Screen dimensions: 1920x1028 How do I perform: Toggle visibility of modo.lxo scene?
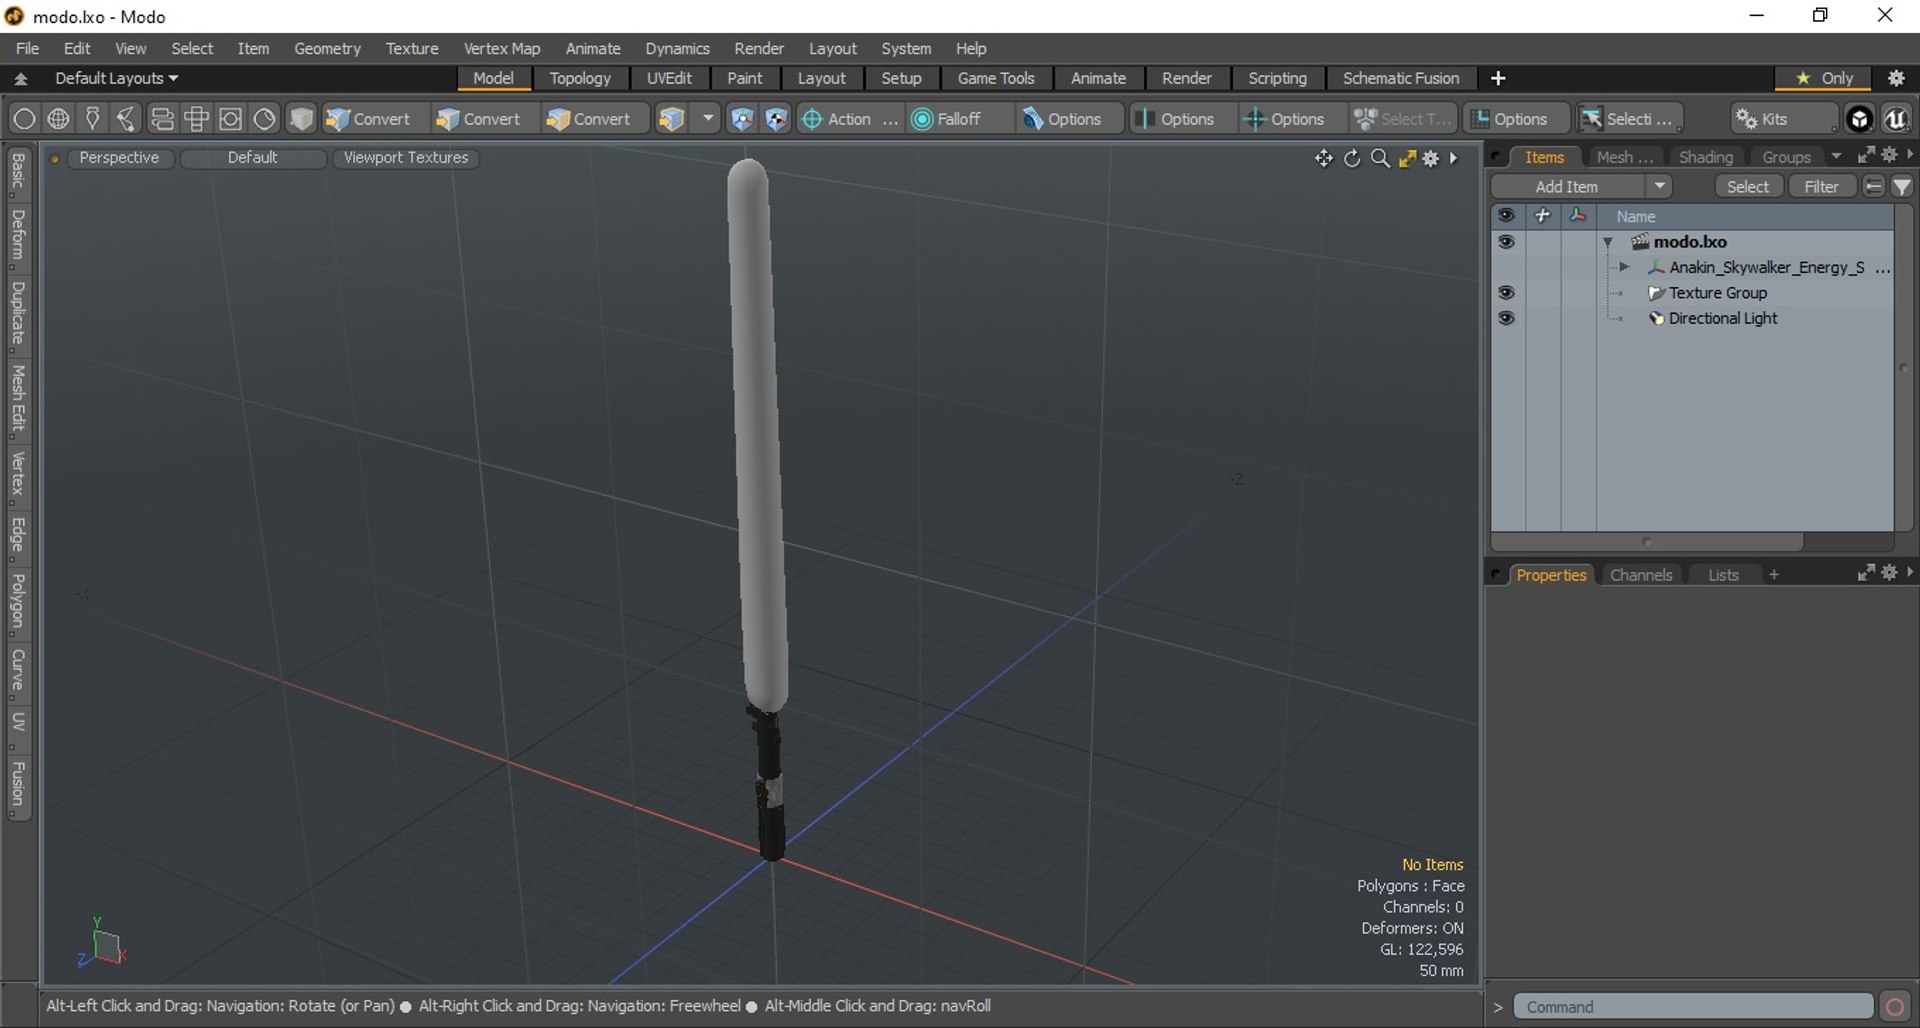click(1506, 242)
